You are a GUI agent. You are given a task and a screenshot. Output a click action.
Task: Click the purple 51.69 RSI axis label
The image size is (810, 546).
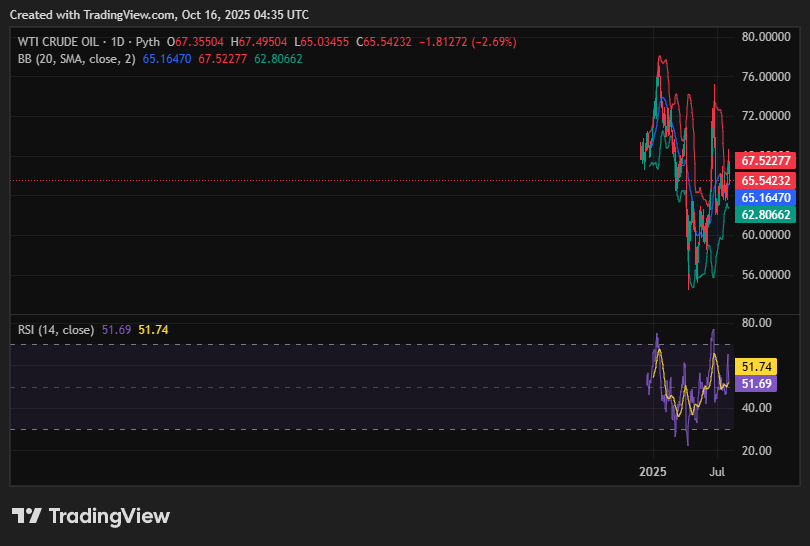coord(755,384)
